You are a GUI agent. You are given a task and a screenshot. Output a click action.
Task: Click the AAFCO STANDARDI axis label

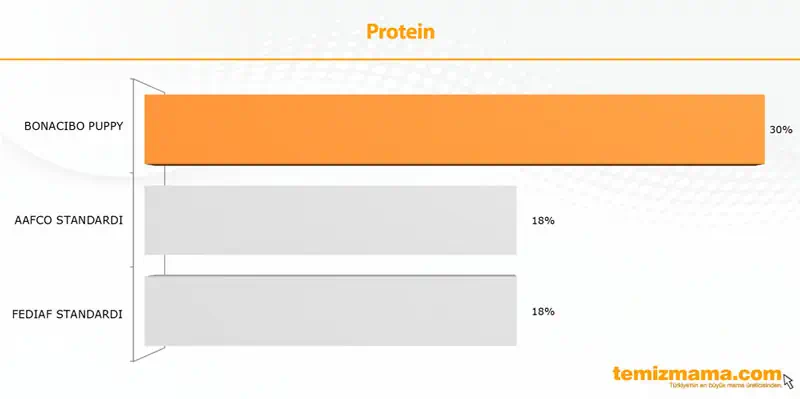[69, 220]
